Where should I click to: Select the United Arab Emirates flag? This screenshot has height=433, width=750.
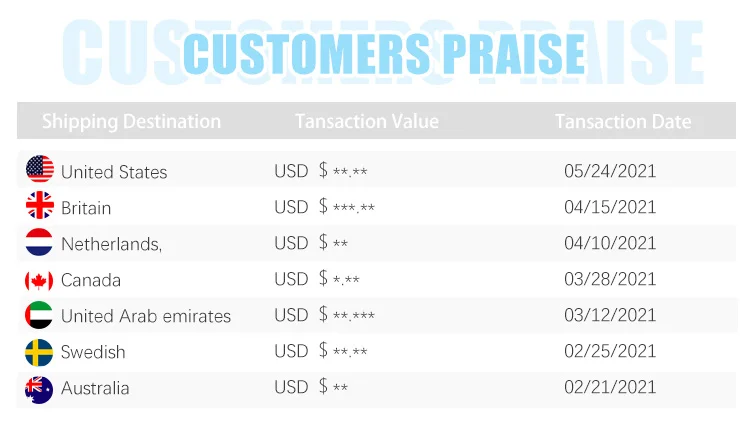click(40, 315)
